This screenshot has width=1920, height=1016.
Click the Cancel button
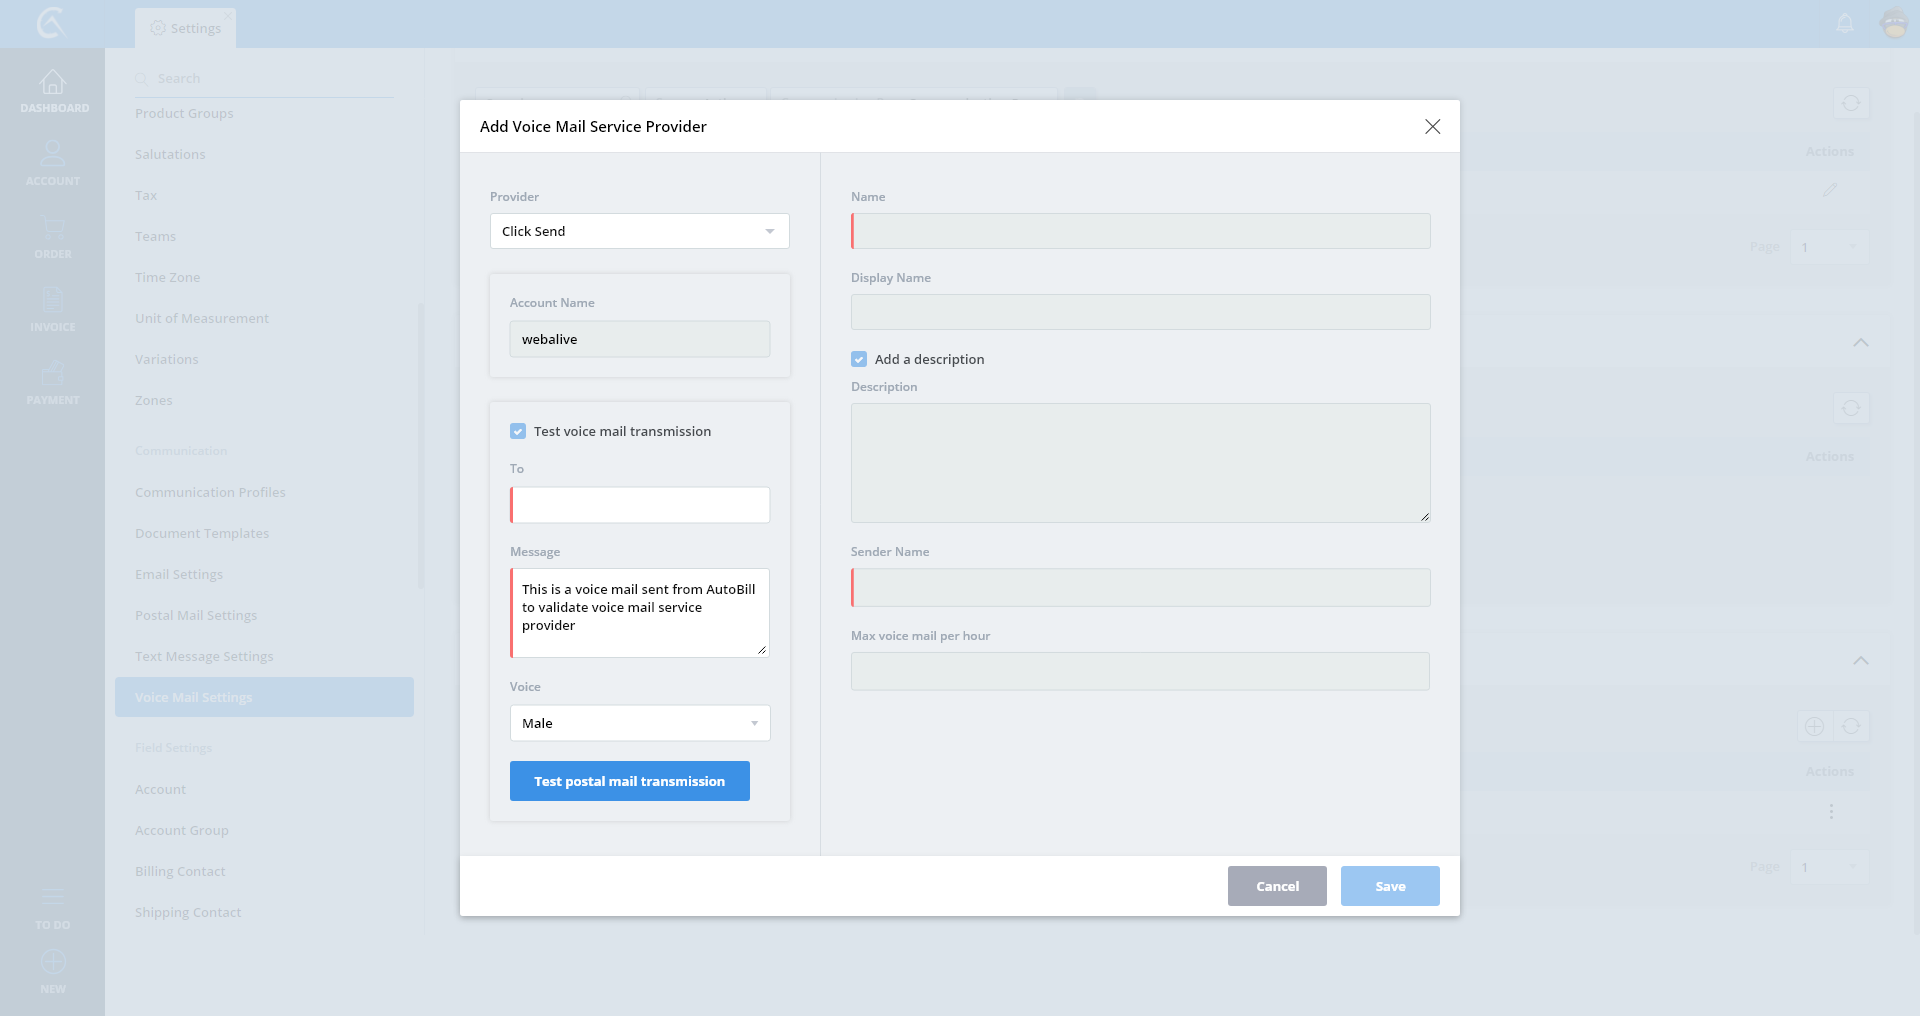tap(1277, 887)
